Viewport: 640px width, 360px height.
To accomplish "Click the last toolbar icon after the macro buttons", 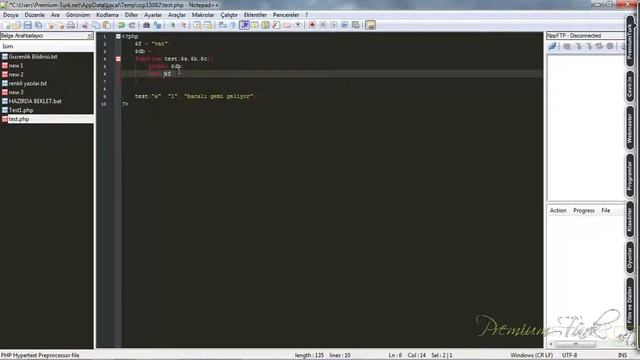I will tap(370, 25).
